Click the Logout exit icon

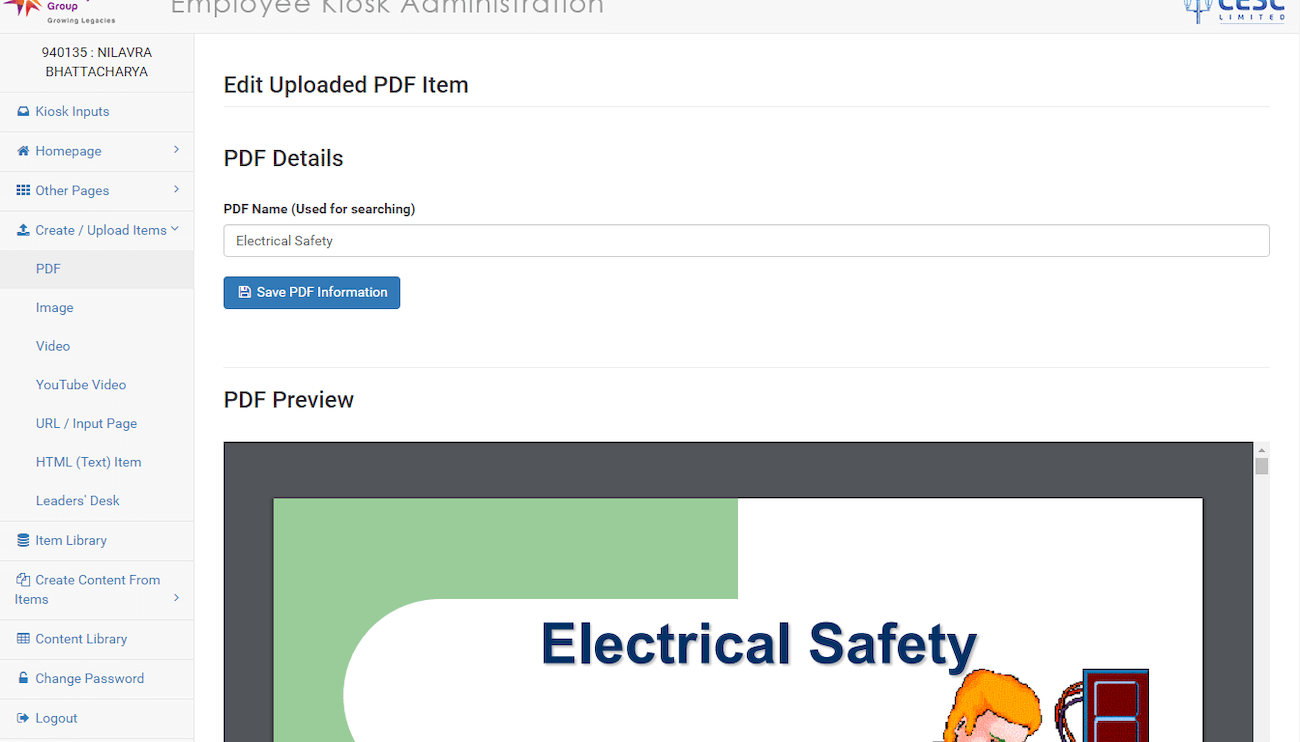[23, 718]
